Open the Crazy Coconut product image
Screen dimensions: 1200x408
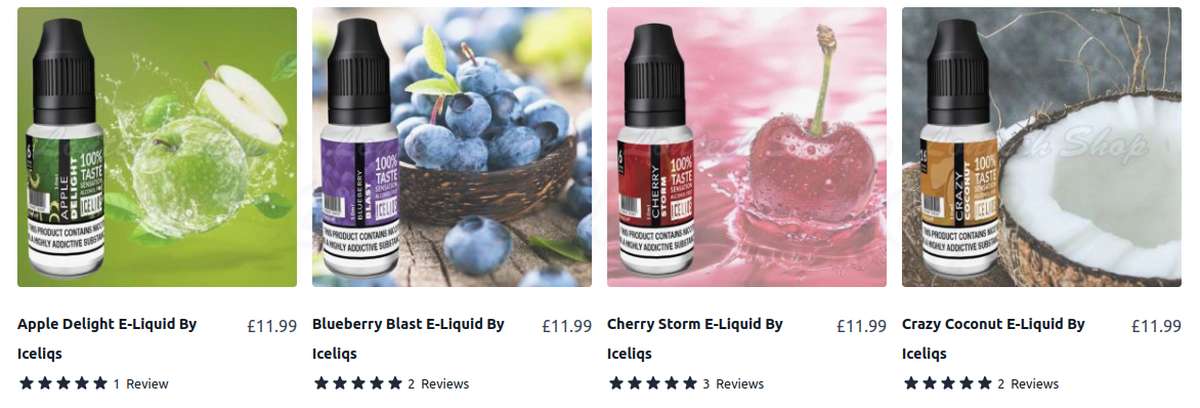(x=1042, y=147)
